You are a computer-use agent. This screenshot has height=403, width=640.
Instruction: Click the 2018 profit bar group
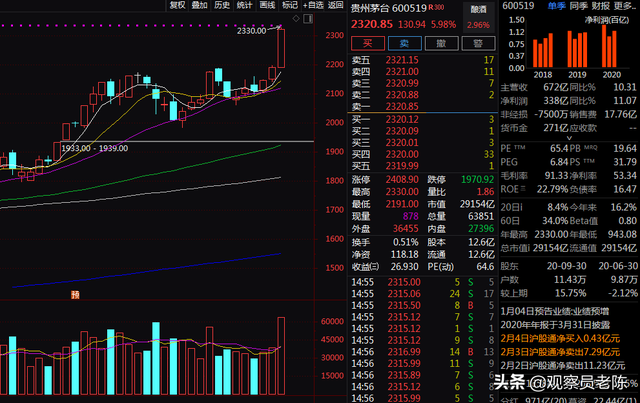[x=543, y=50]
